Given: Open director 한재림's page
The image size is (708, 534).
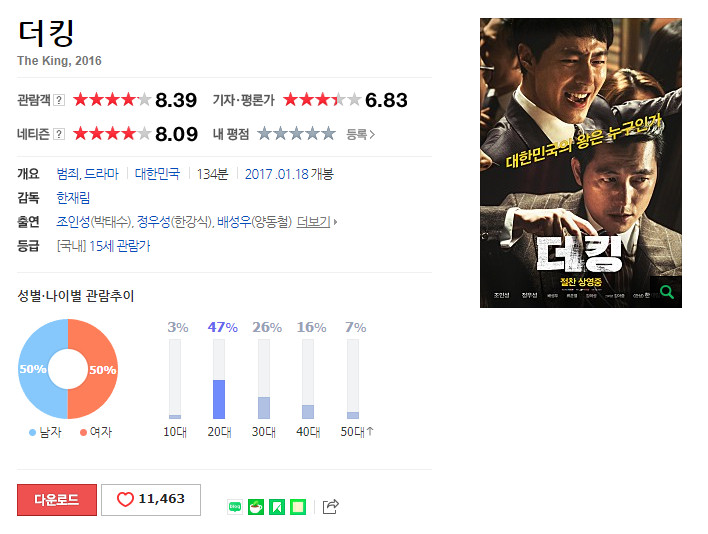Looking at the screenshot, I should pos(73,198).
